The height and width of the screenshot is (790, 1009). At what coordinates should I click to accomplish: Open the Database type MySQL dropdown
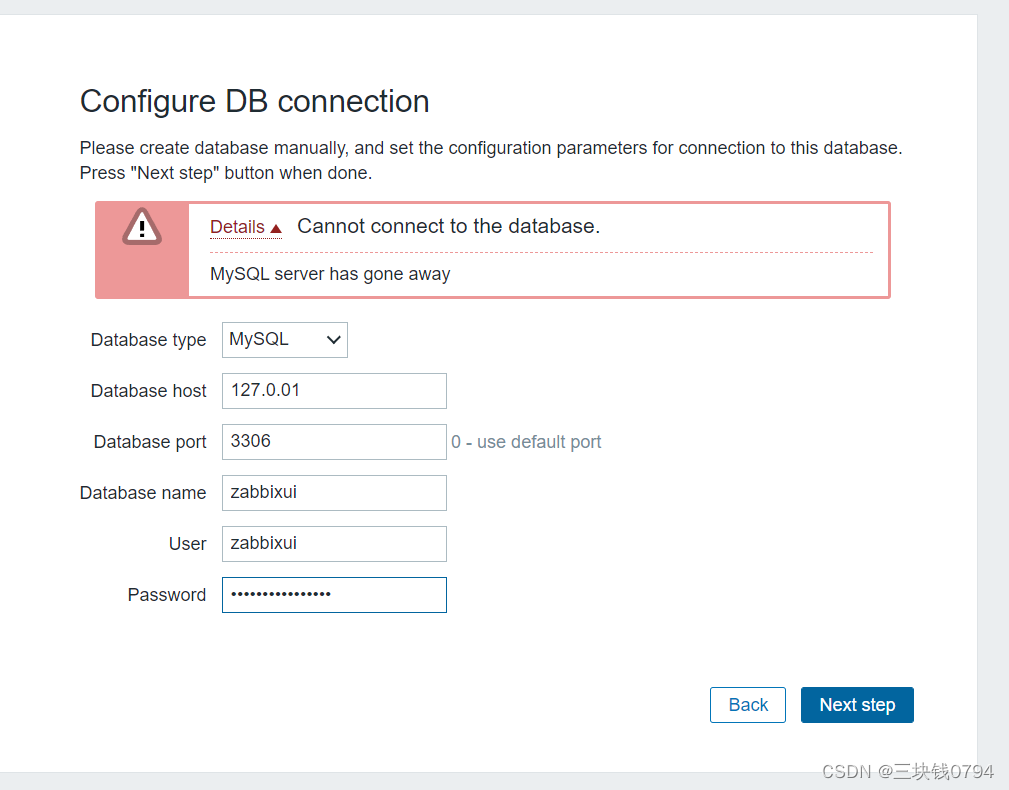(285, 340)
